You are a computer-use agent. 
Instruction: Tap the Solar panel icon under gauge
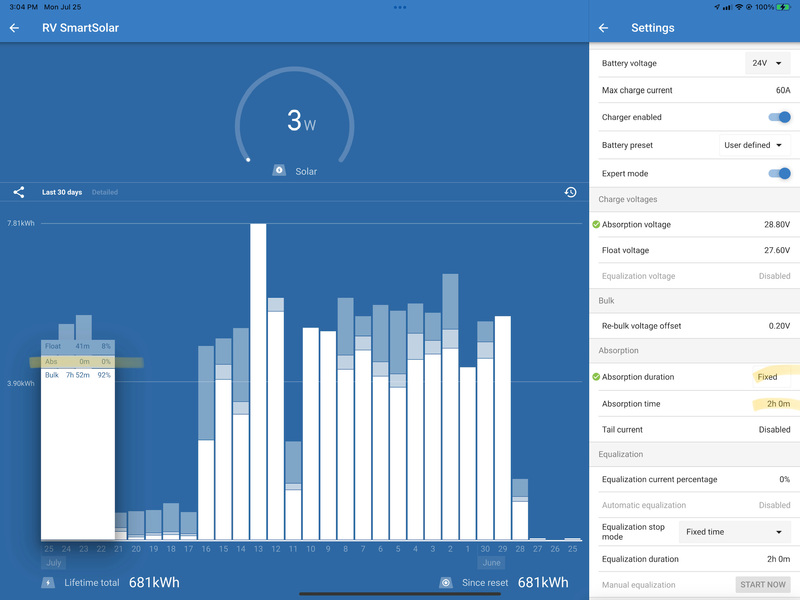pos(280,171)
